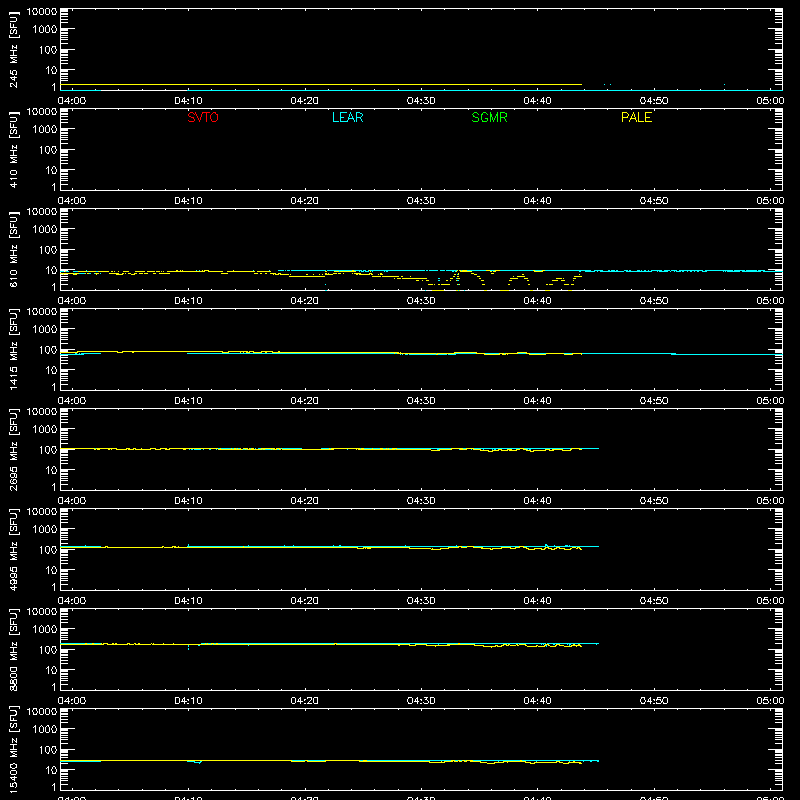The width and height of the screenshot is (800, 800).
Task: Select the 1415 MHz [SFU] axis title
Action: coord(13,350)
